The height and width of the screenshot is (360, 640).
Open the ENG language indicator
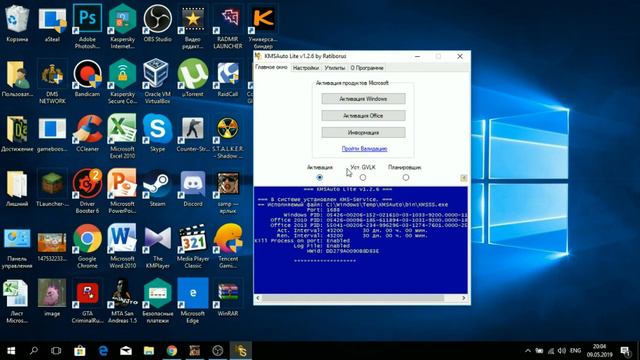(x=576, y=351)
